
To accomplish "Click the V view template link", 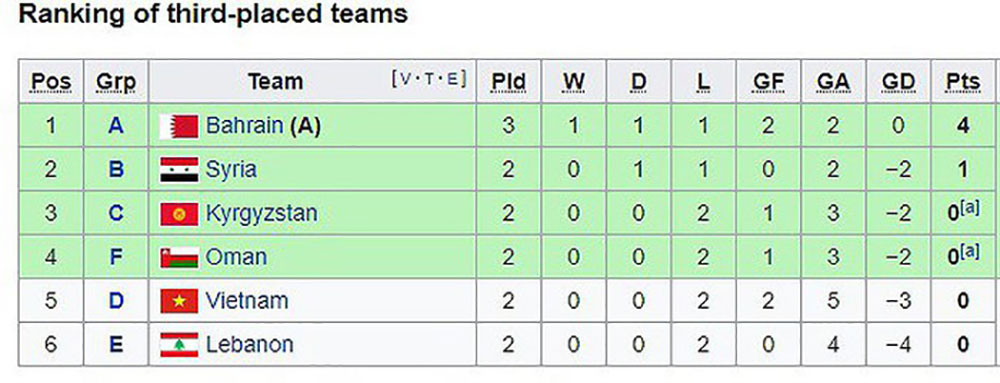I will (406, 79).
